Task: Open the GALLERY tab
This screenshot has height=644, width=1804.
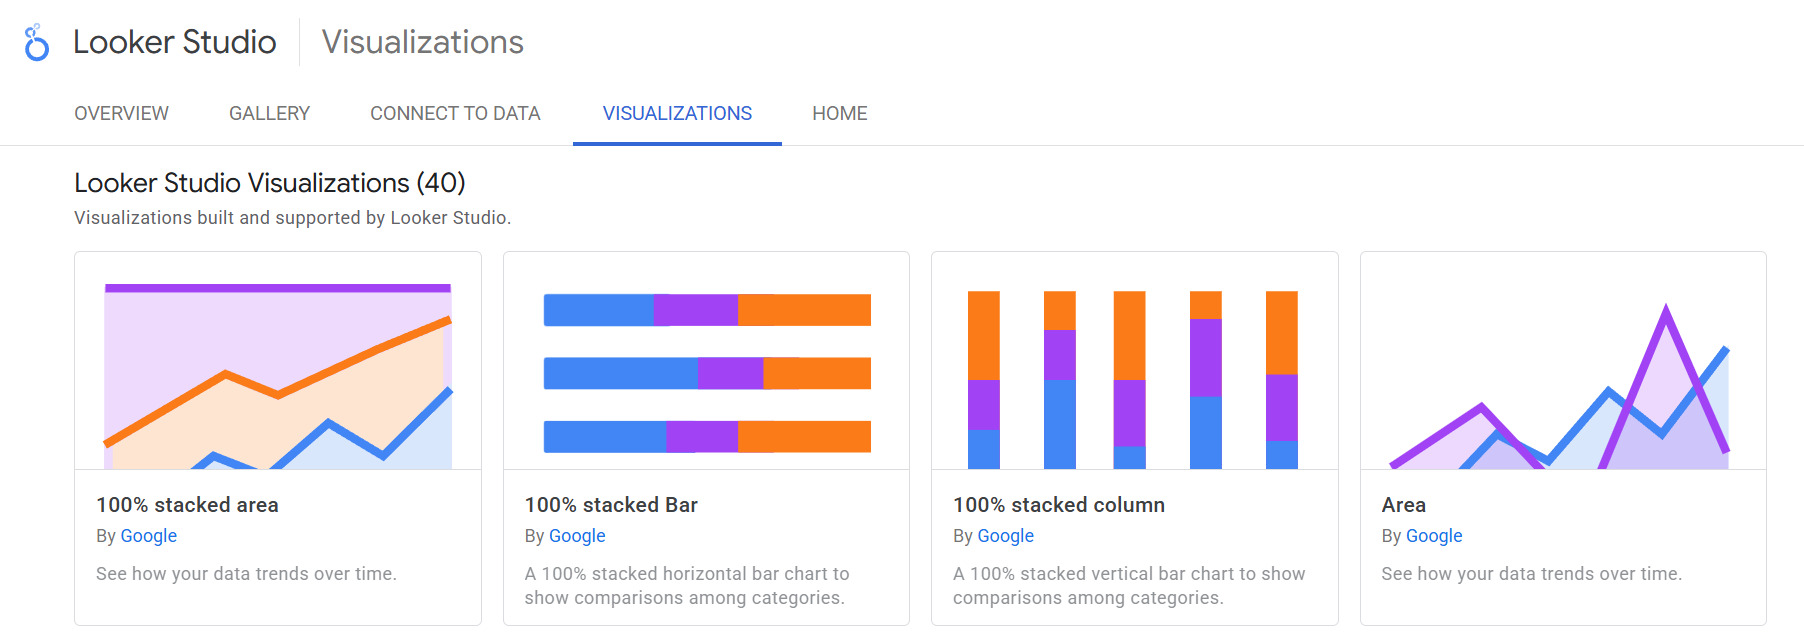Action: point(268,113)
